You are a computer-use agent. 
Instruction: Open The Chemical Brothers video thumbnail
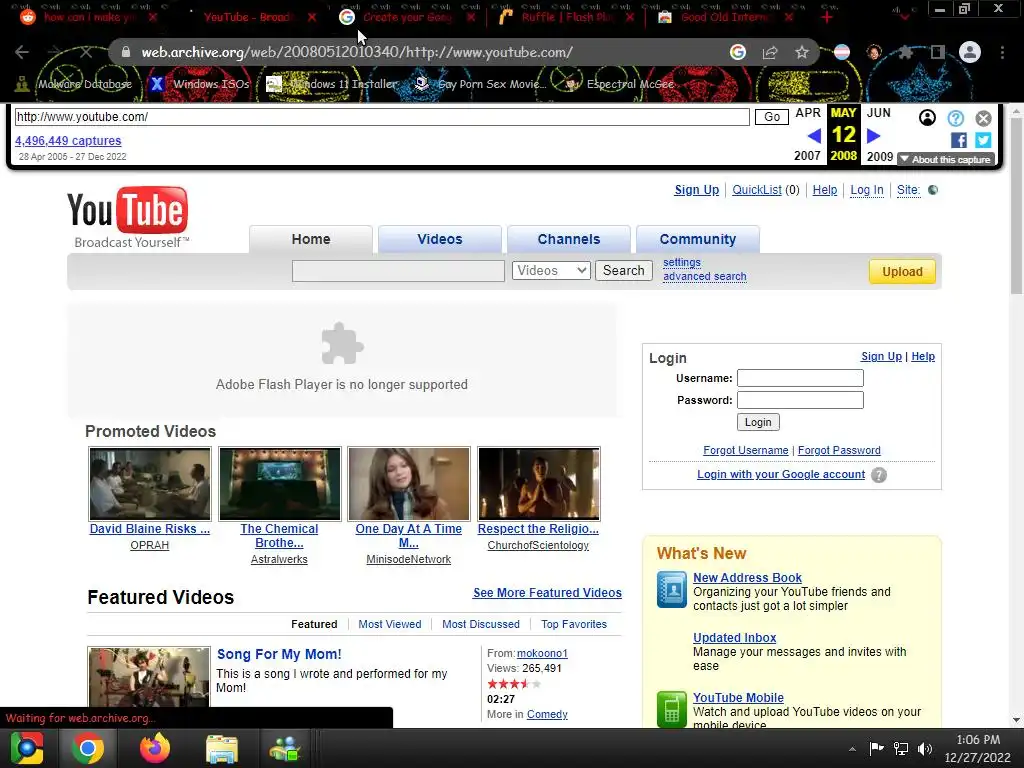280,484
